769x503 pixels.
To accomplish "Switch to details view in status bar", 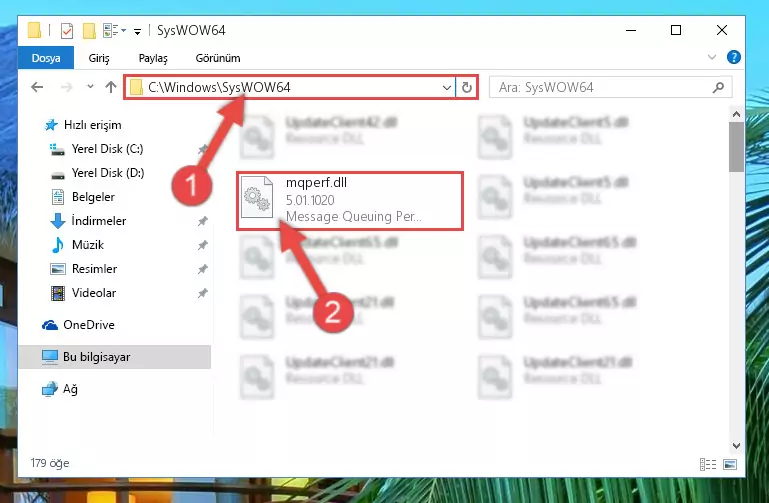I will click(x=708, y=464).
